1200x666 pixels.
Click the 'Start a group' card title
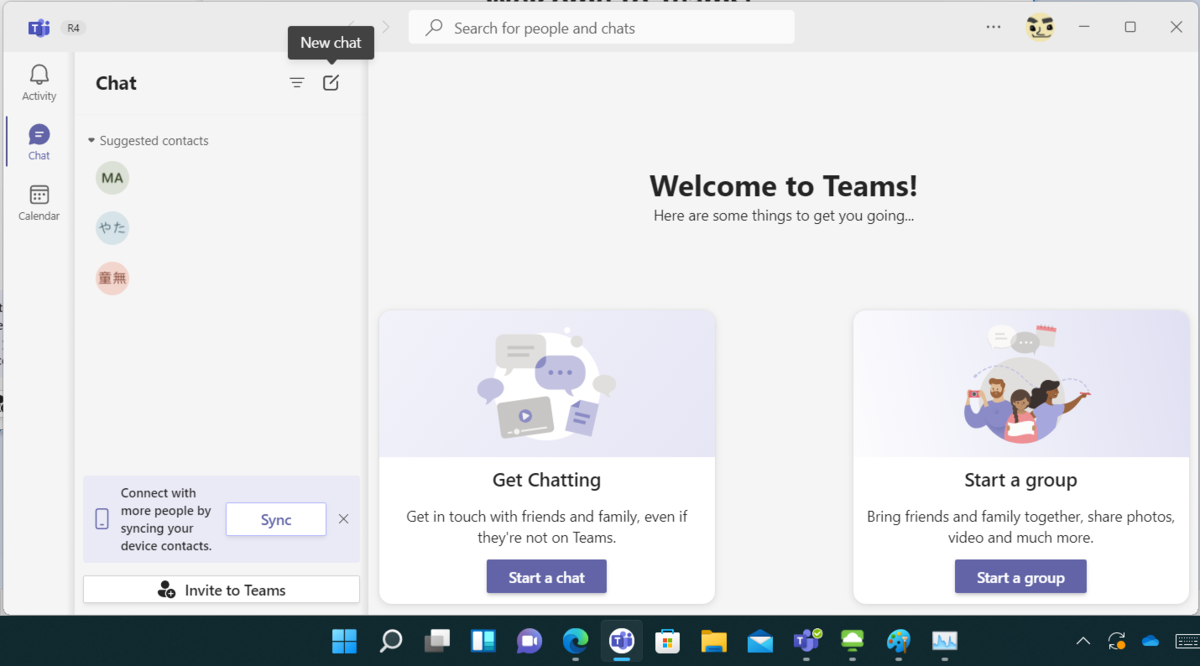coord(1021,480)
